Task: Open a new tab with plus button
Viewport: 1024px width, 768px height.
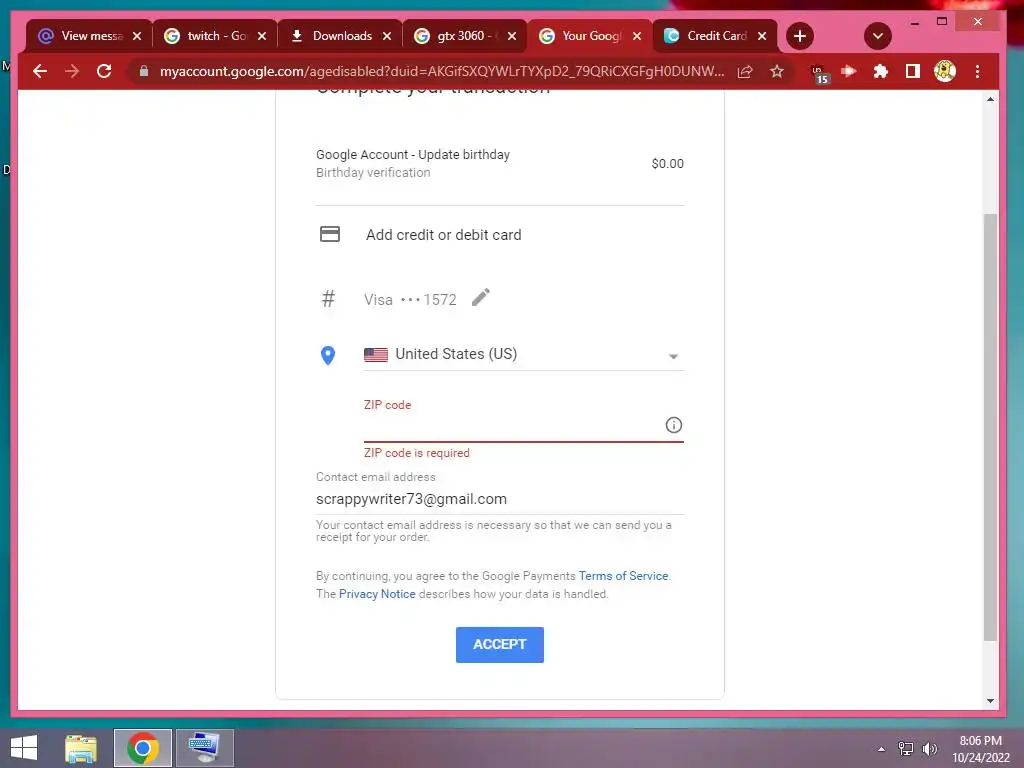Action: click(x=800, y=36)
